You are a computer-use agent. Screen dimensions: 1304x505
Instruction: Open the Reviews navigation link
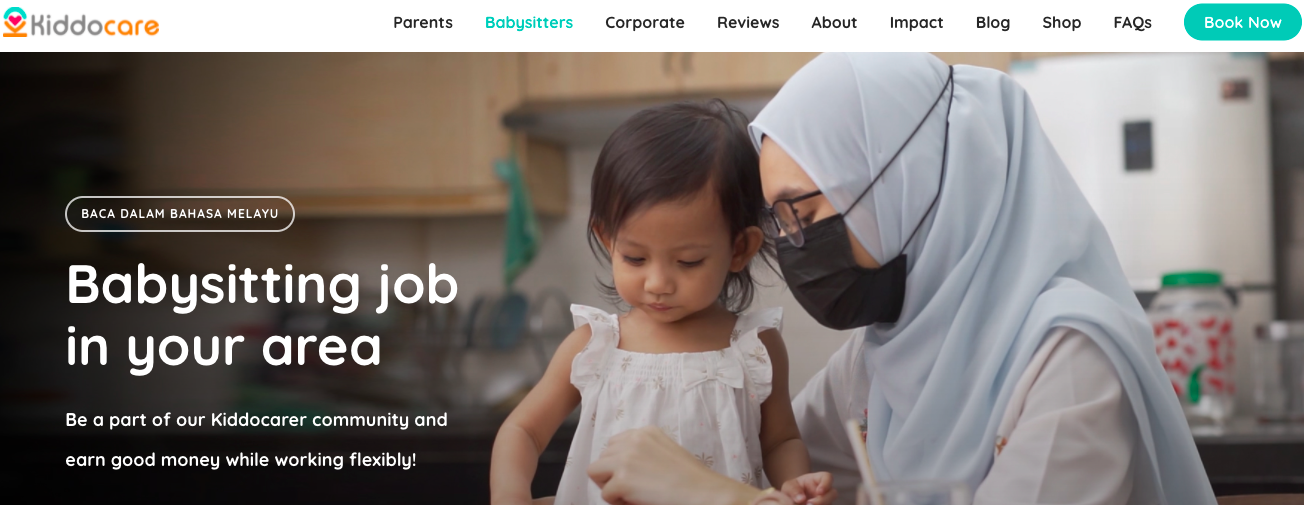[x=748, y=22]
